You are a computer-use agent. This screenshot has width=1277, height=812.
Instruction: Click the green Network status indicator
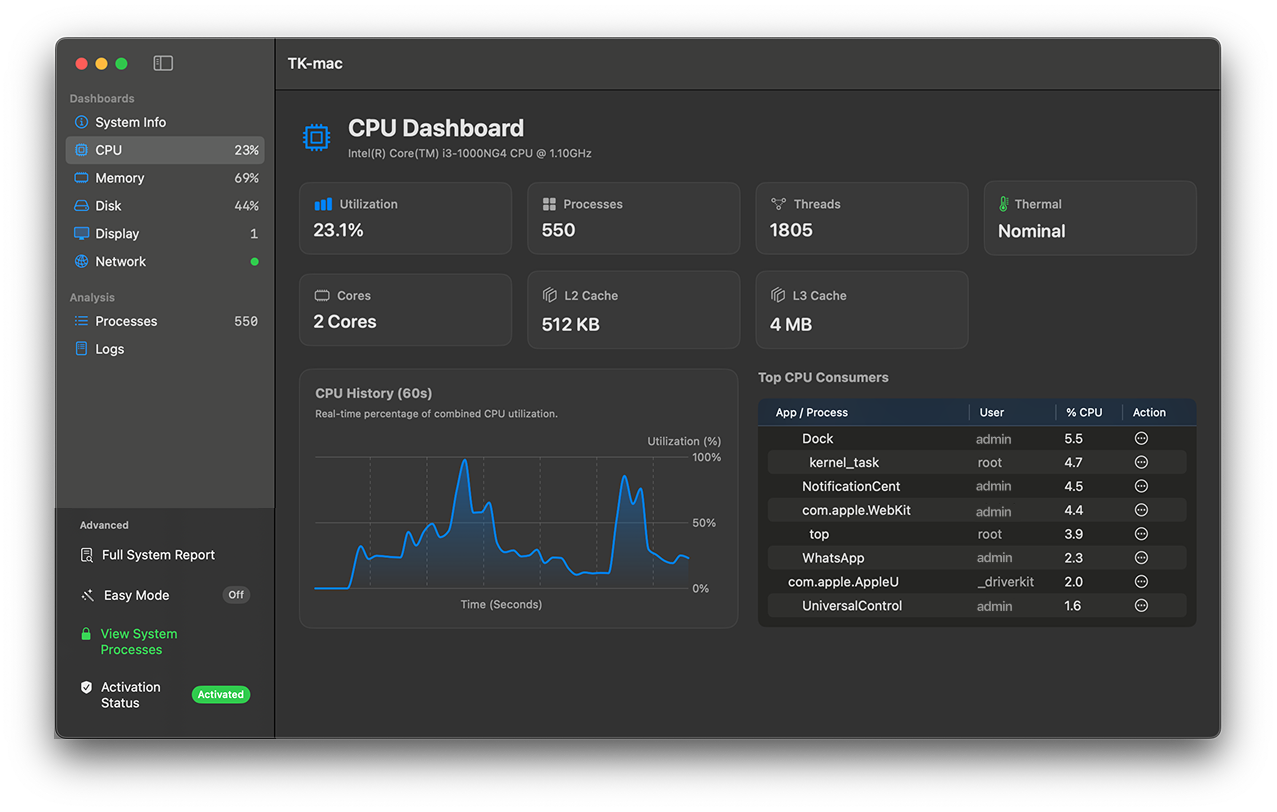coord(255,261)
